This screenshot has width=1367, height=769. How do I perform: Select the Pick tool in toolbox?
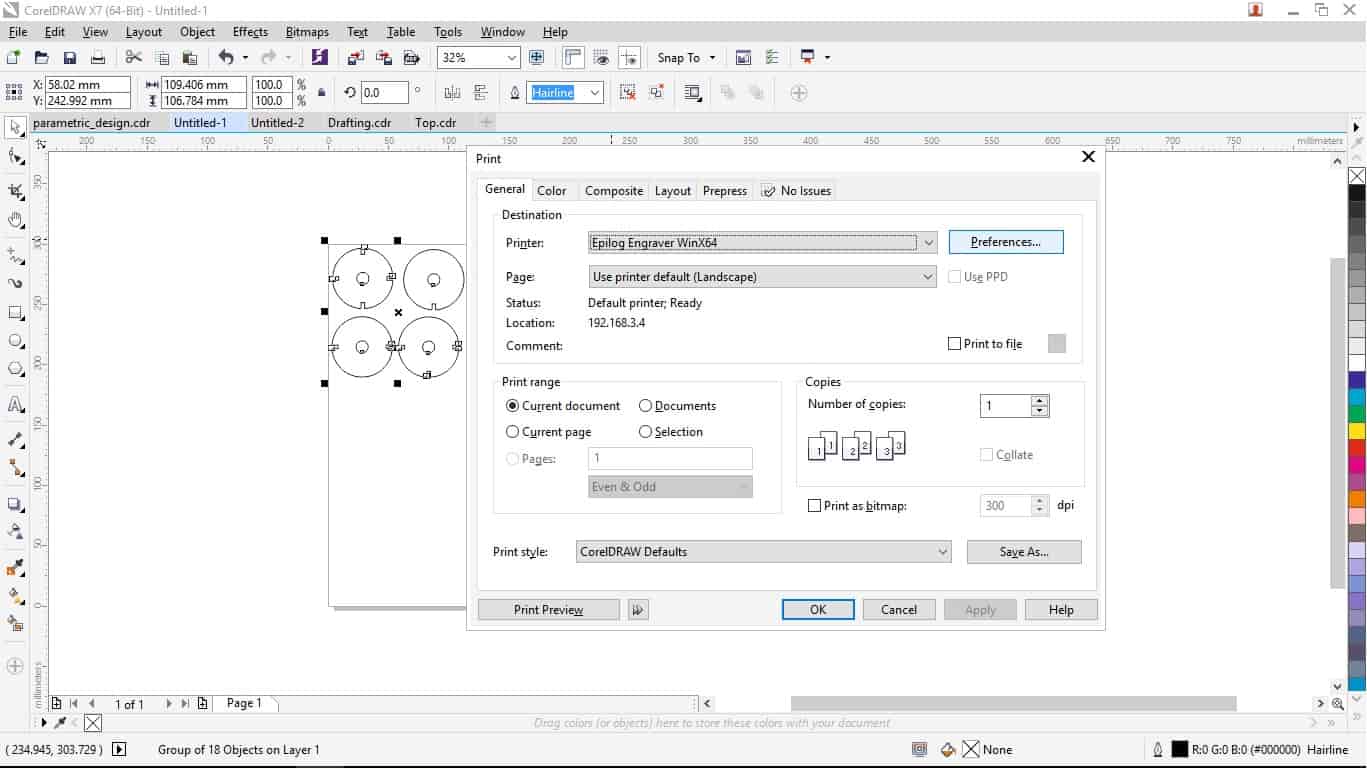click(x=15, y=127)
